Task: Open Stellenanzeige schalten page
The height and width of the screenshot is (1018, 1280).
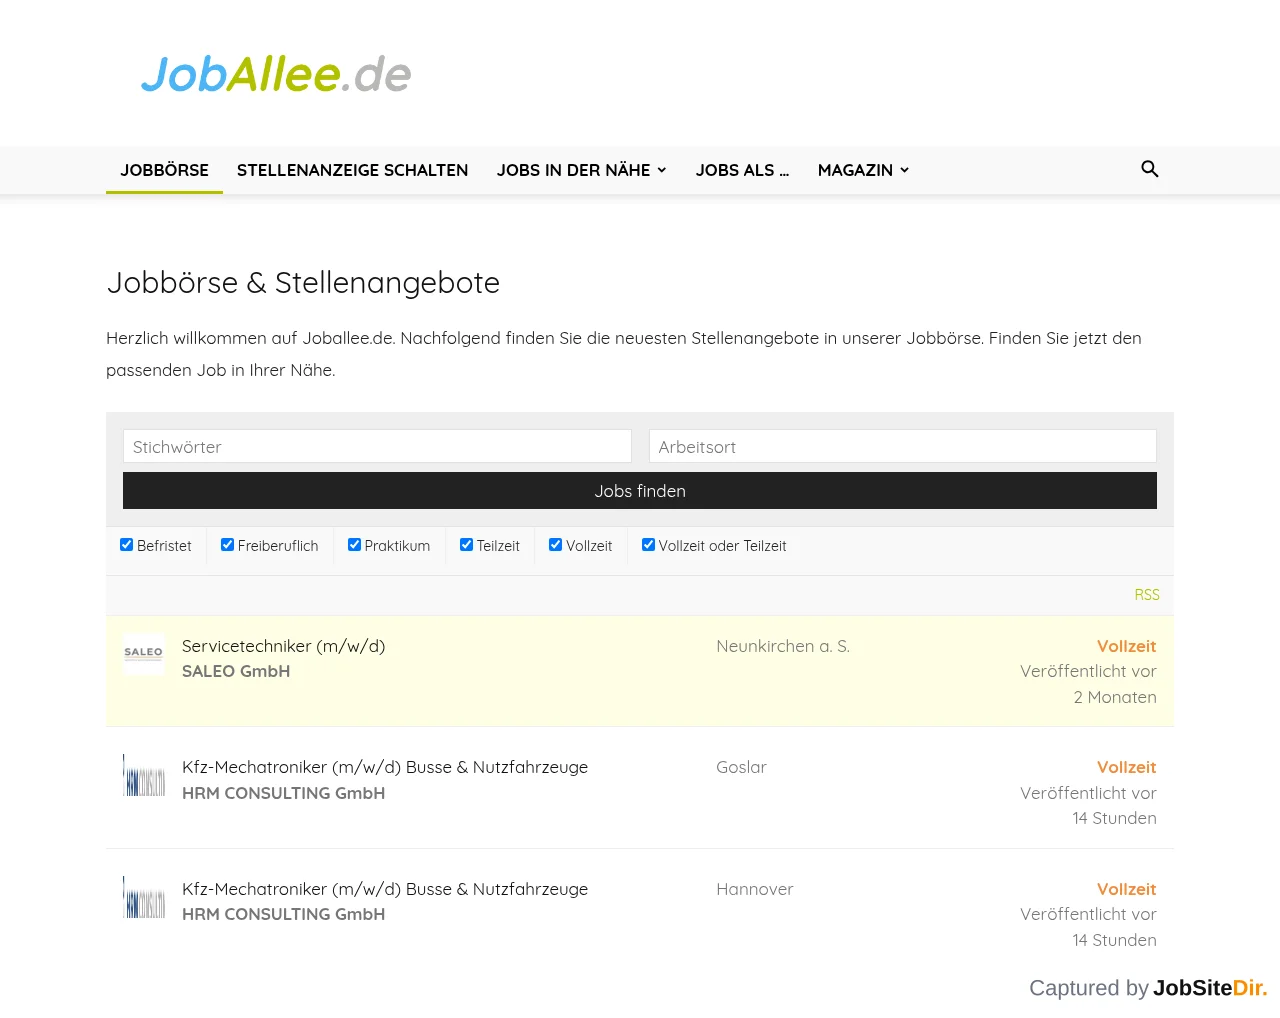Action: tap(352, 170)
